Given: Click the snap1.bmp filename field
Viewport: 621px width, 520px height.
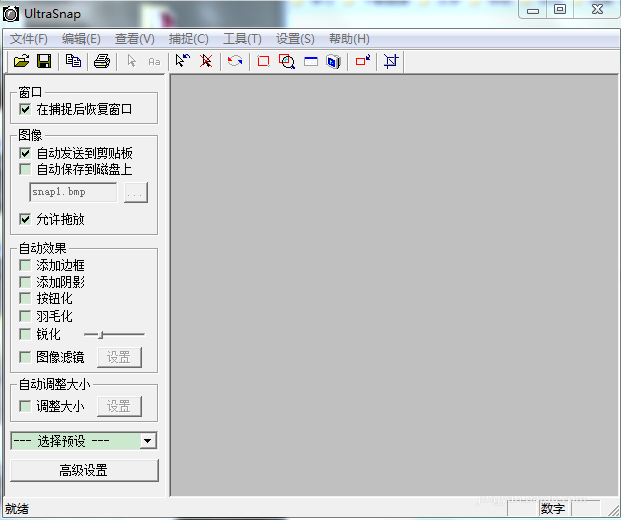Looking at the screenshot, I should pos(73,192).
